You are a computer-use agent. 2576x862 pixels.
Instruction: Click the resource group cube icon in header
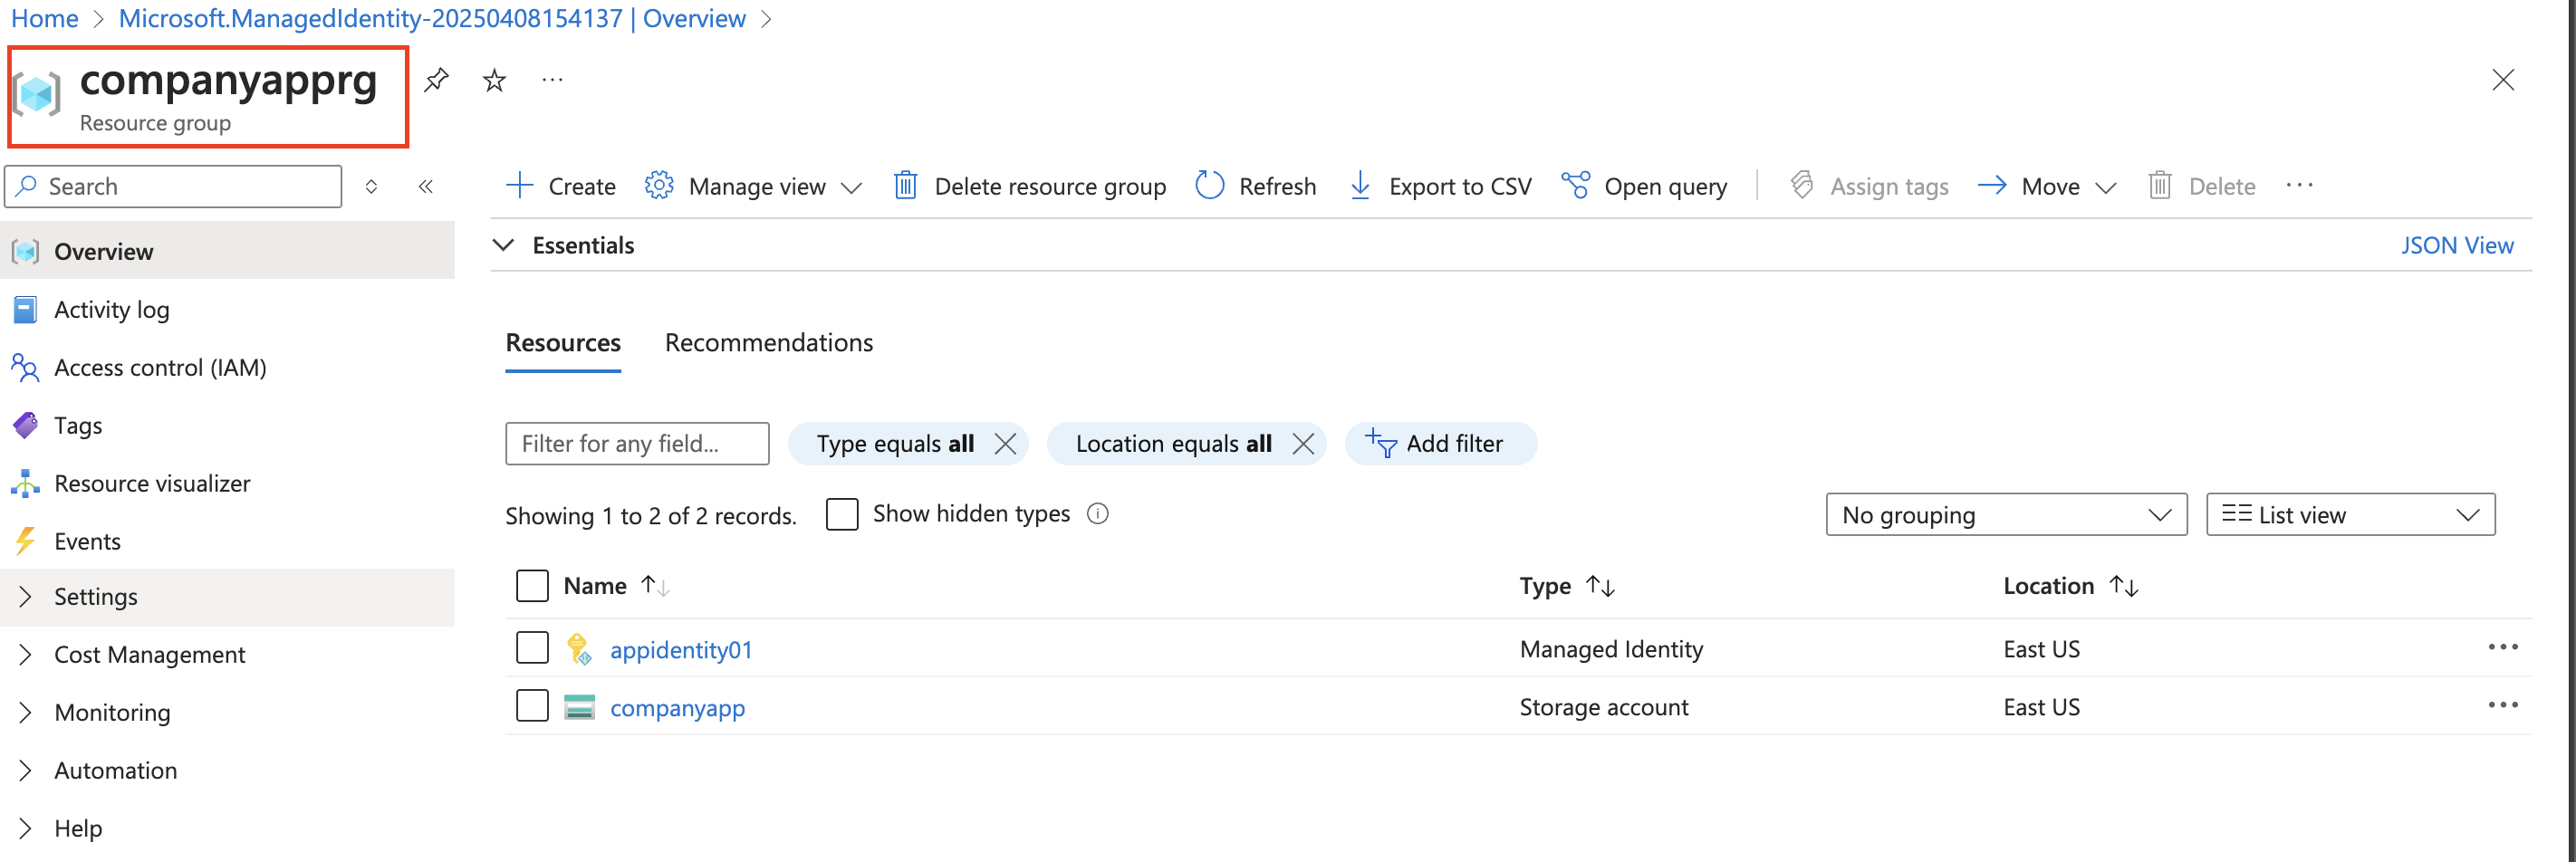coord(38,94)
